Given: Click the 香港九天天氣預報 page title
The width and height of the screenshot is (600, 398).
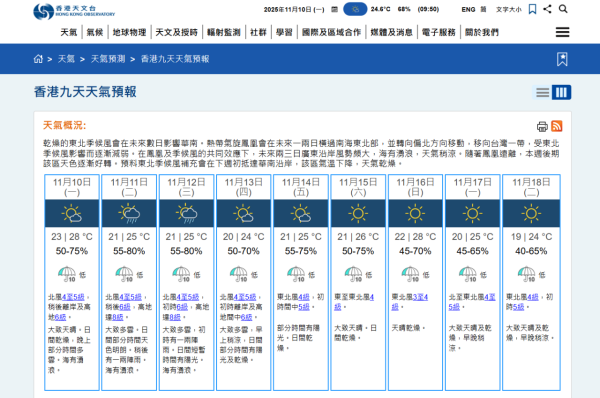Looking at the screenshot, I should click(x=85, y=92).
